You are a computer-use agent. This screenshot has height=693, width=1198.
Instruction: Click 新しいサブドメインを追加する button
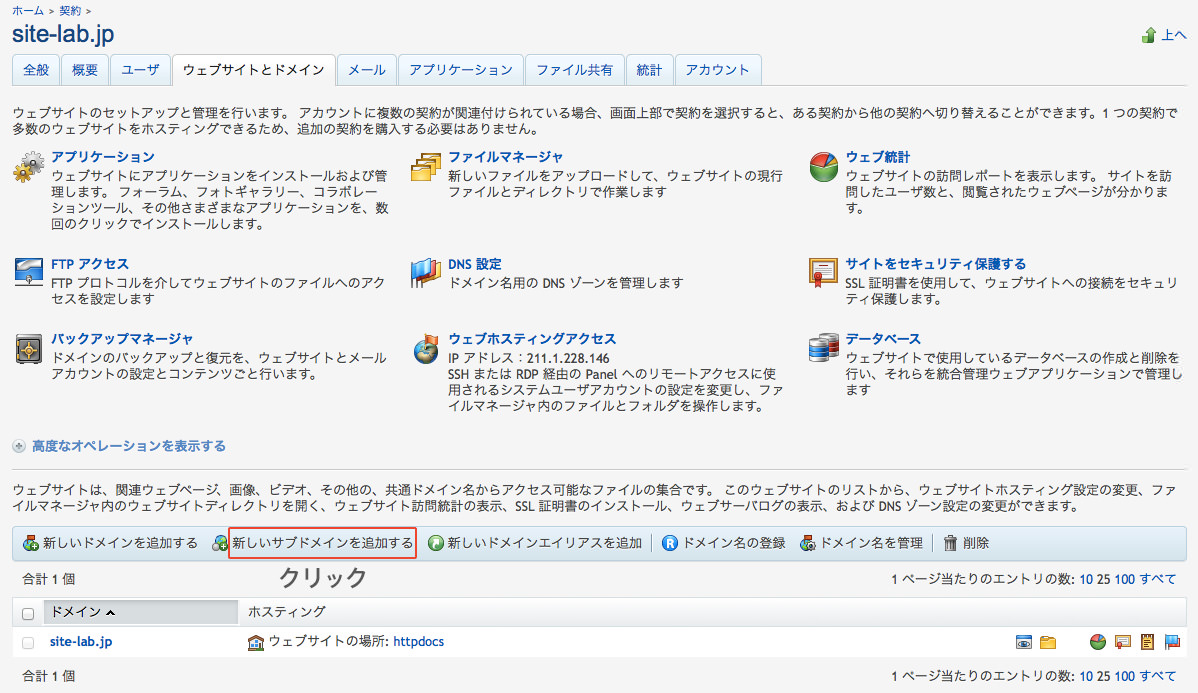coord(322,543)
